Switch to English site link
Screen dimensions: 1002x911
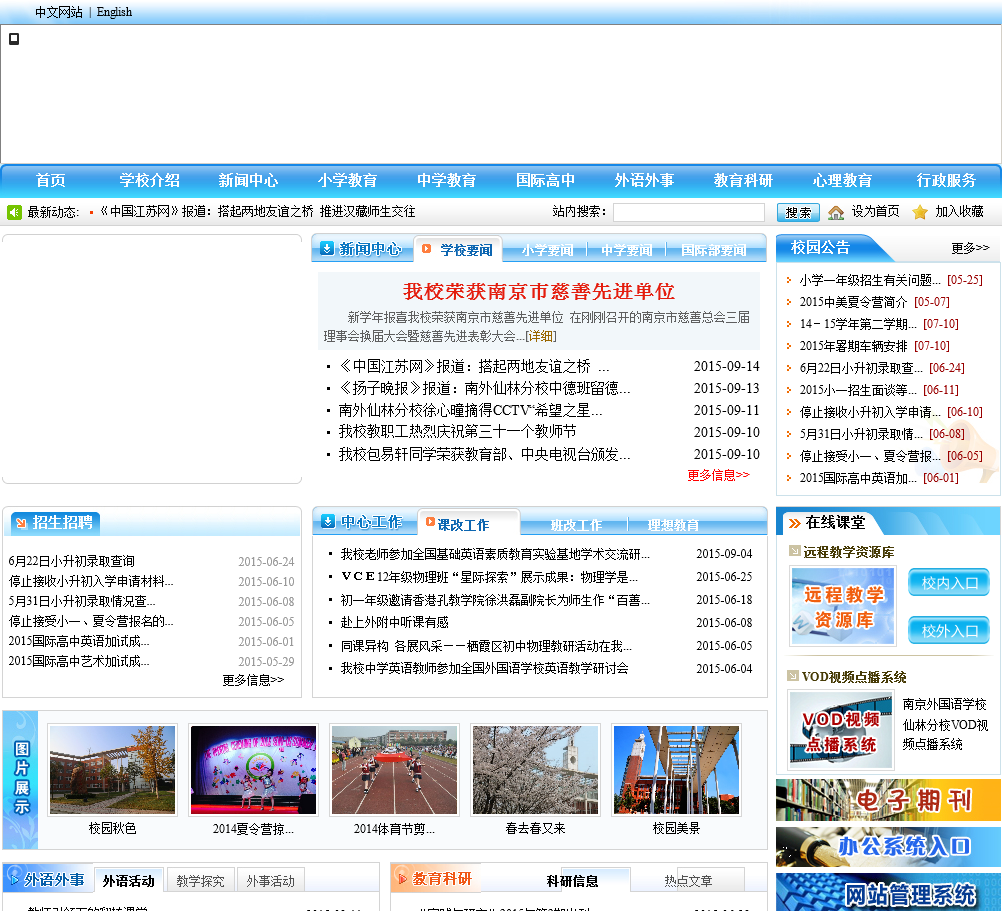(114, 12)
